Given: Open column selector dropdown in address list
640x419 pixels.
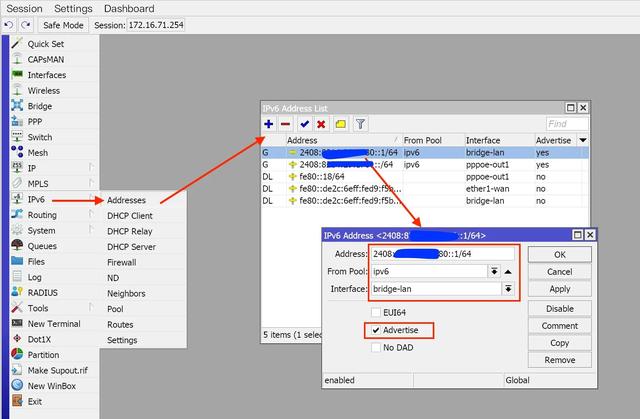Looking at the screenshot, I should (583, 140).
